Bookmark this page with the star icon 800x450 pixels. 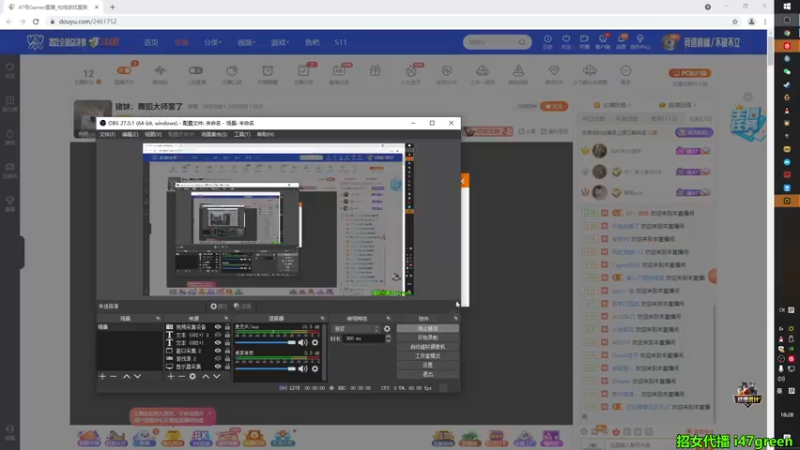coord(735,21)
